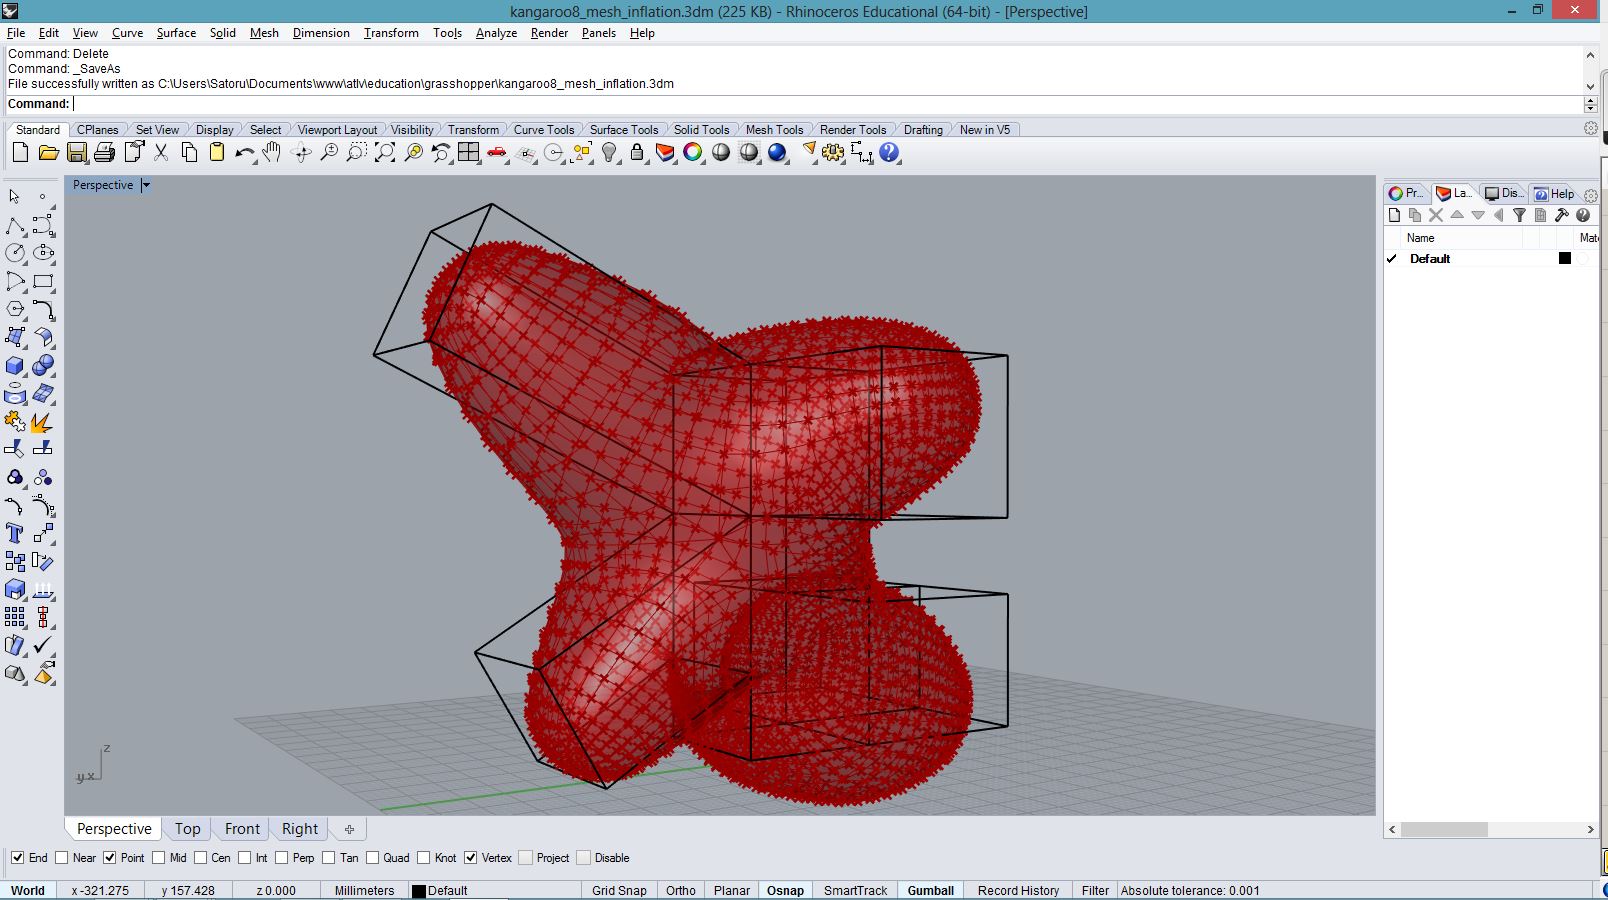The height and width of the screenshot is (900, 1608).
Task: Expand the command history scroll-down arrow
Action: (1590, 86)
